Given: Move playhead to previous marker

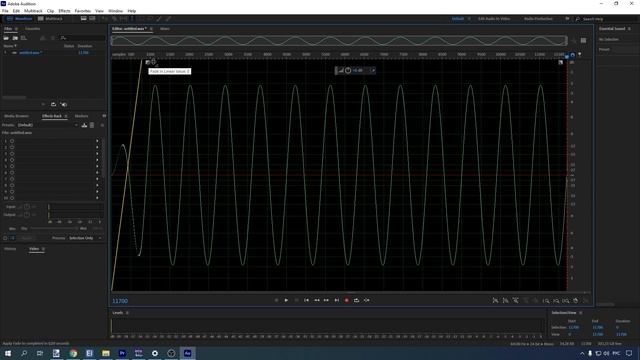Looking at the screenshot, I should [x=307, y=300].
